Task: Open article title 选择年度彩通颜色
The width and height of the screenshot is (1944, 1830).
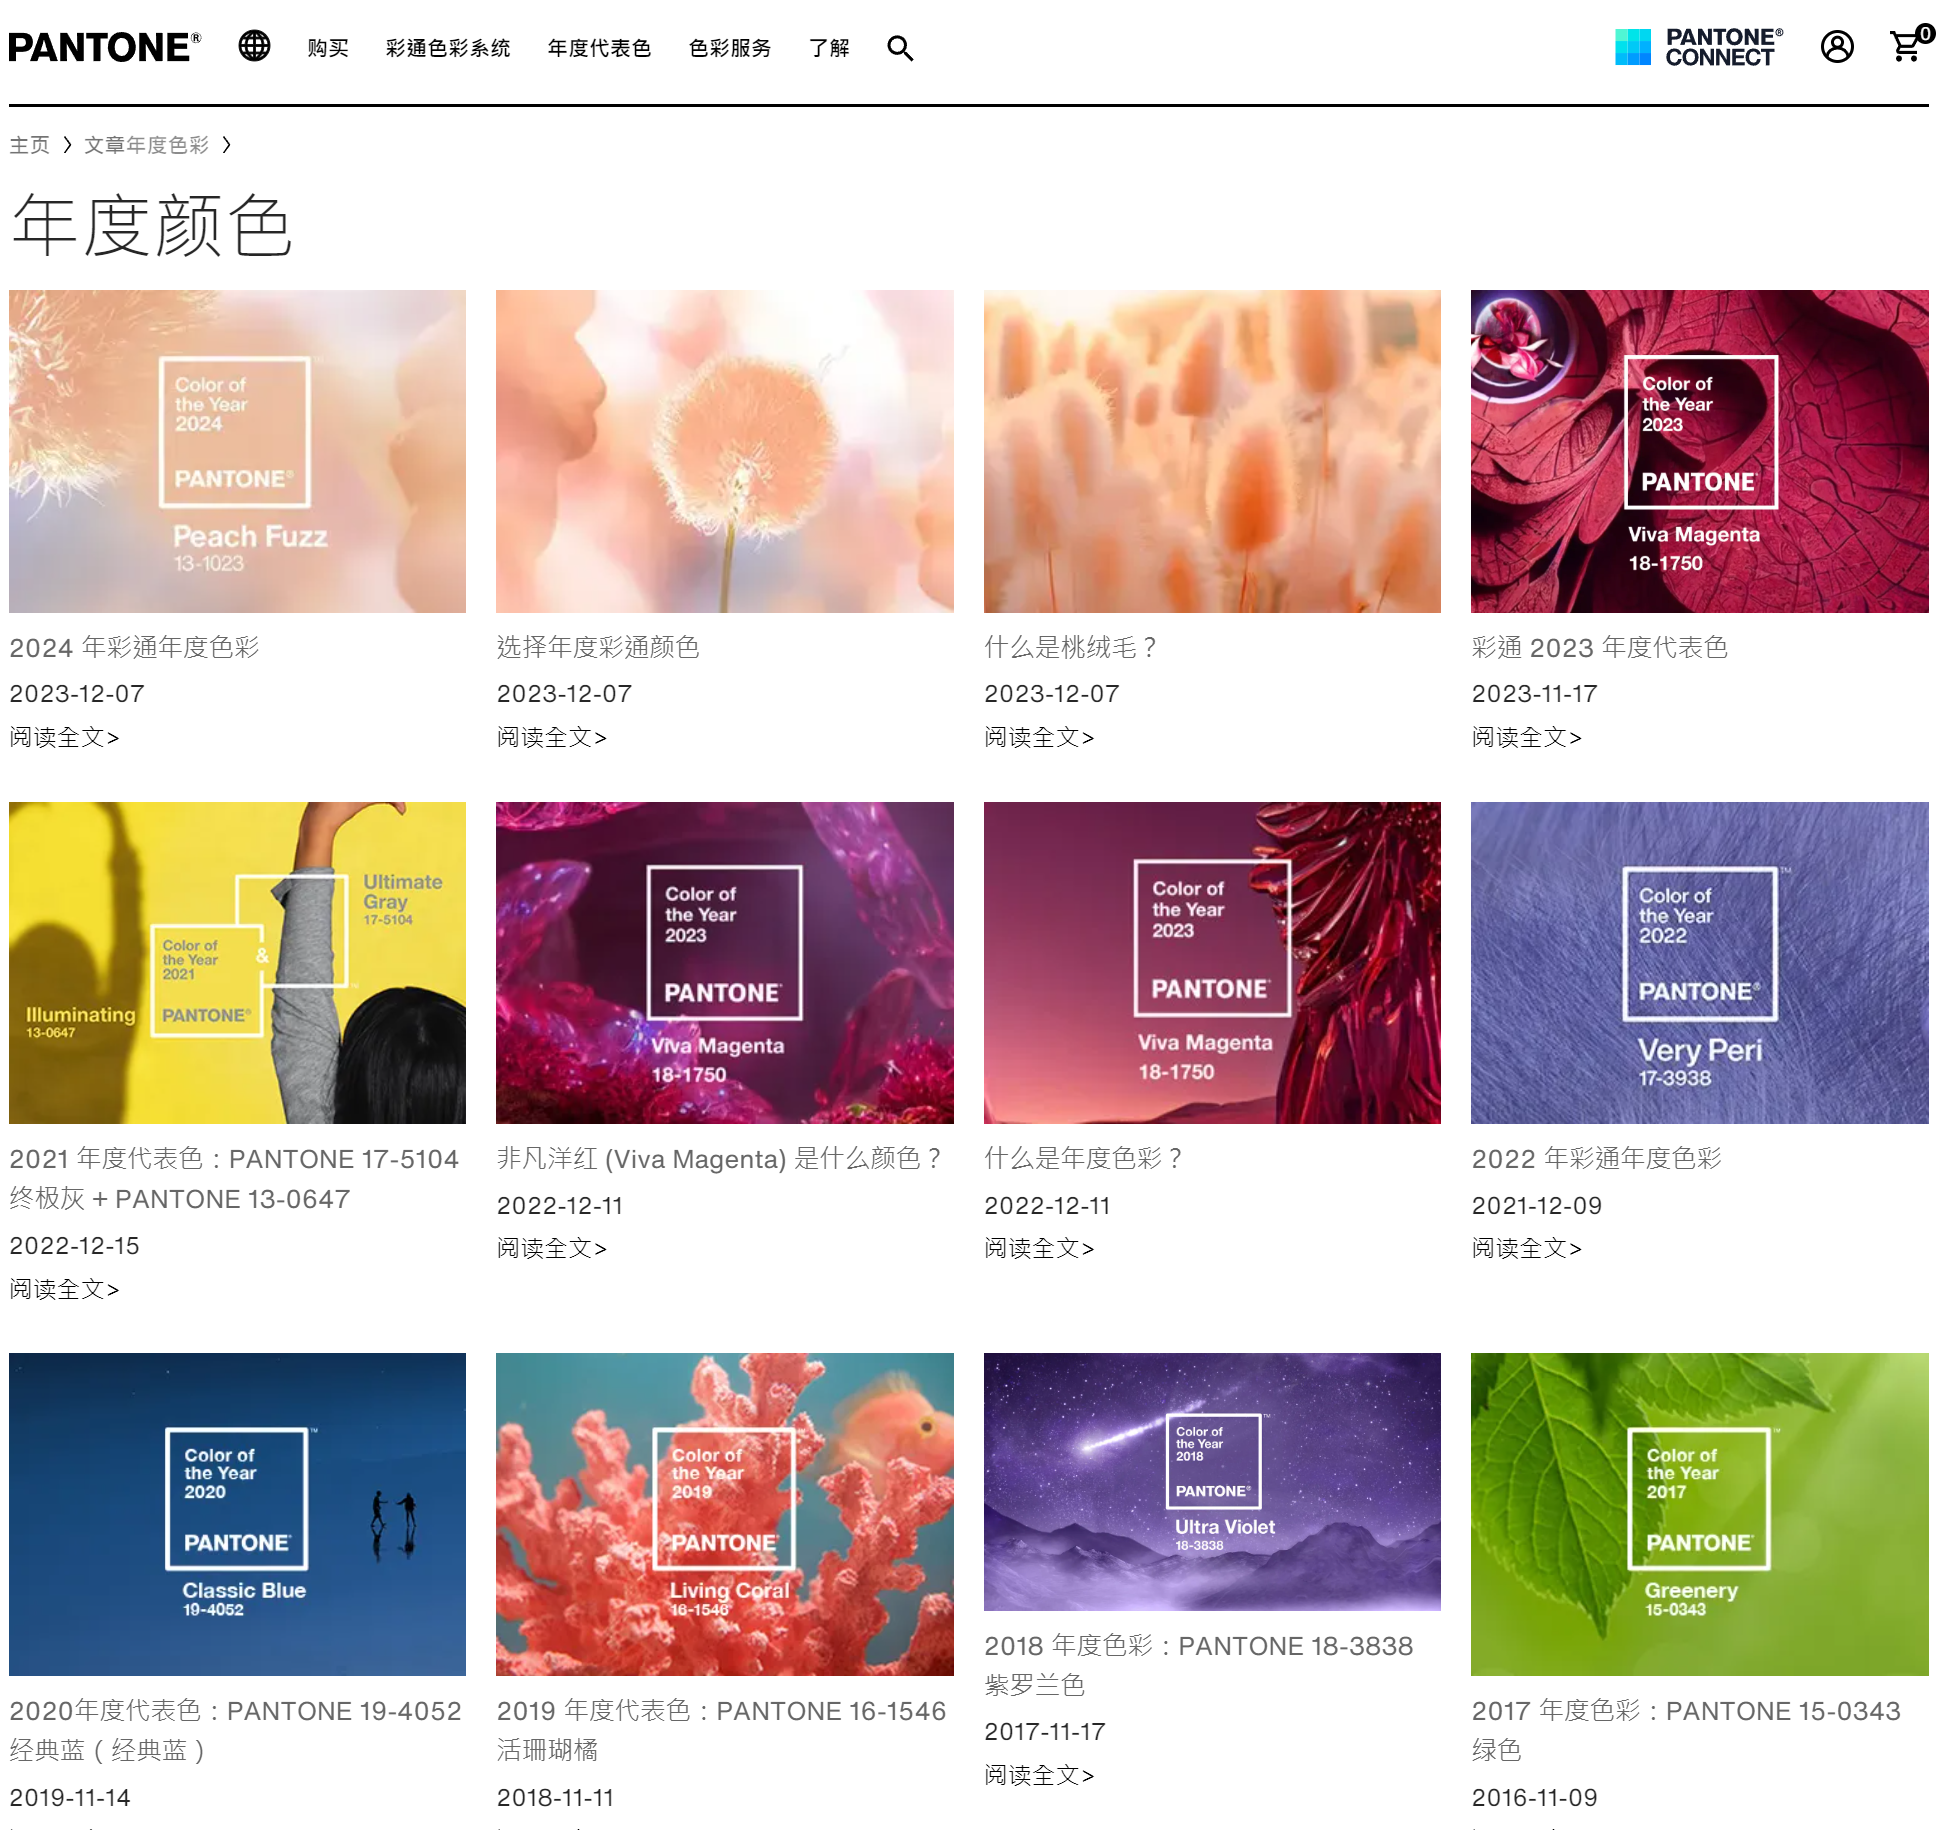Action: (x=598, y=648)
